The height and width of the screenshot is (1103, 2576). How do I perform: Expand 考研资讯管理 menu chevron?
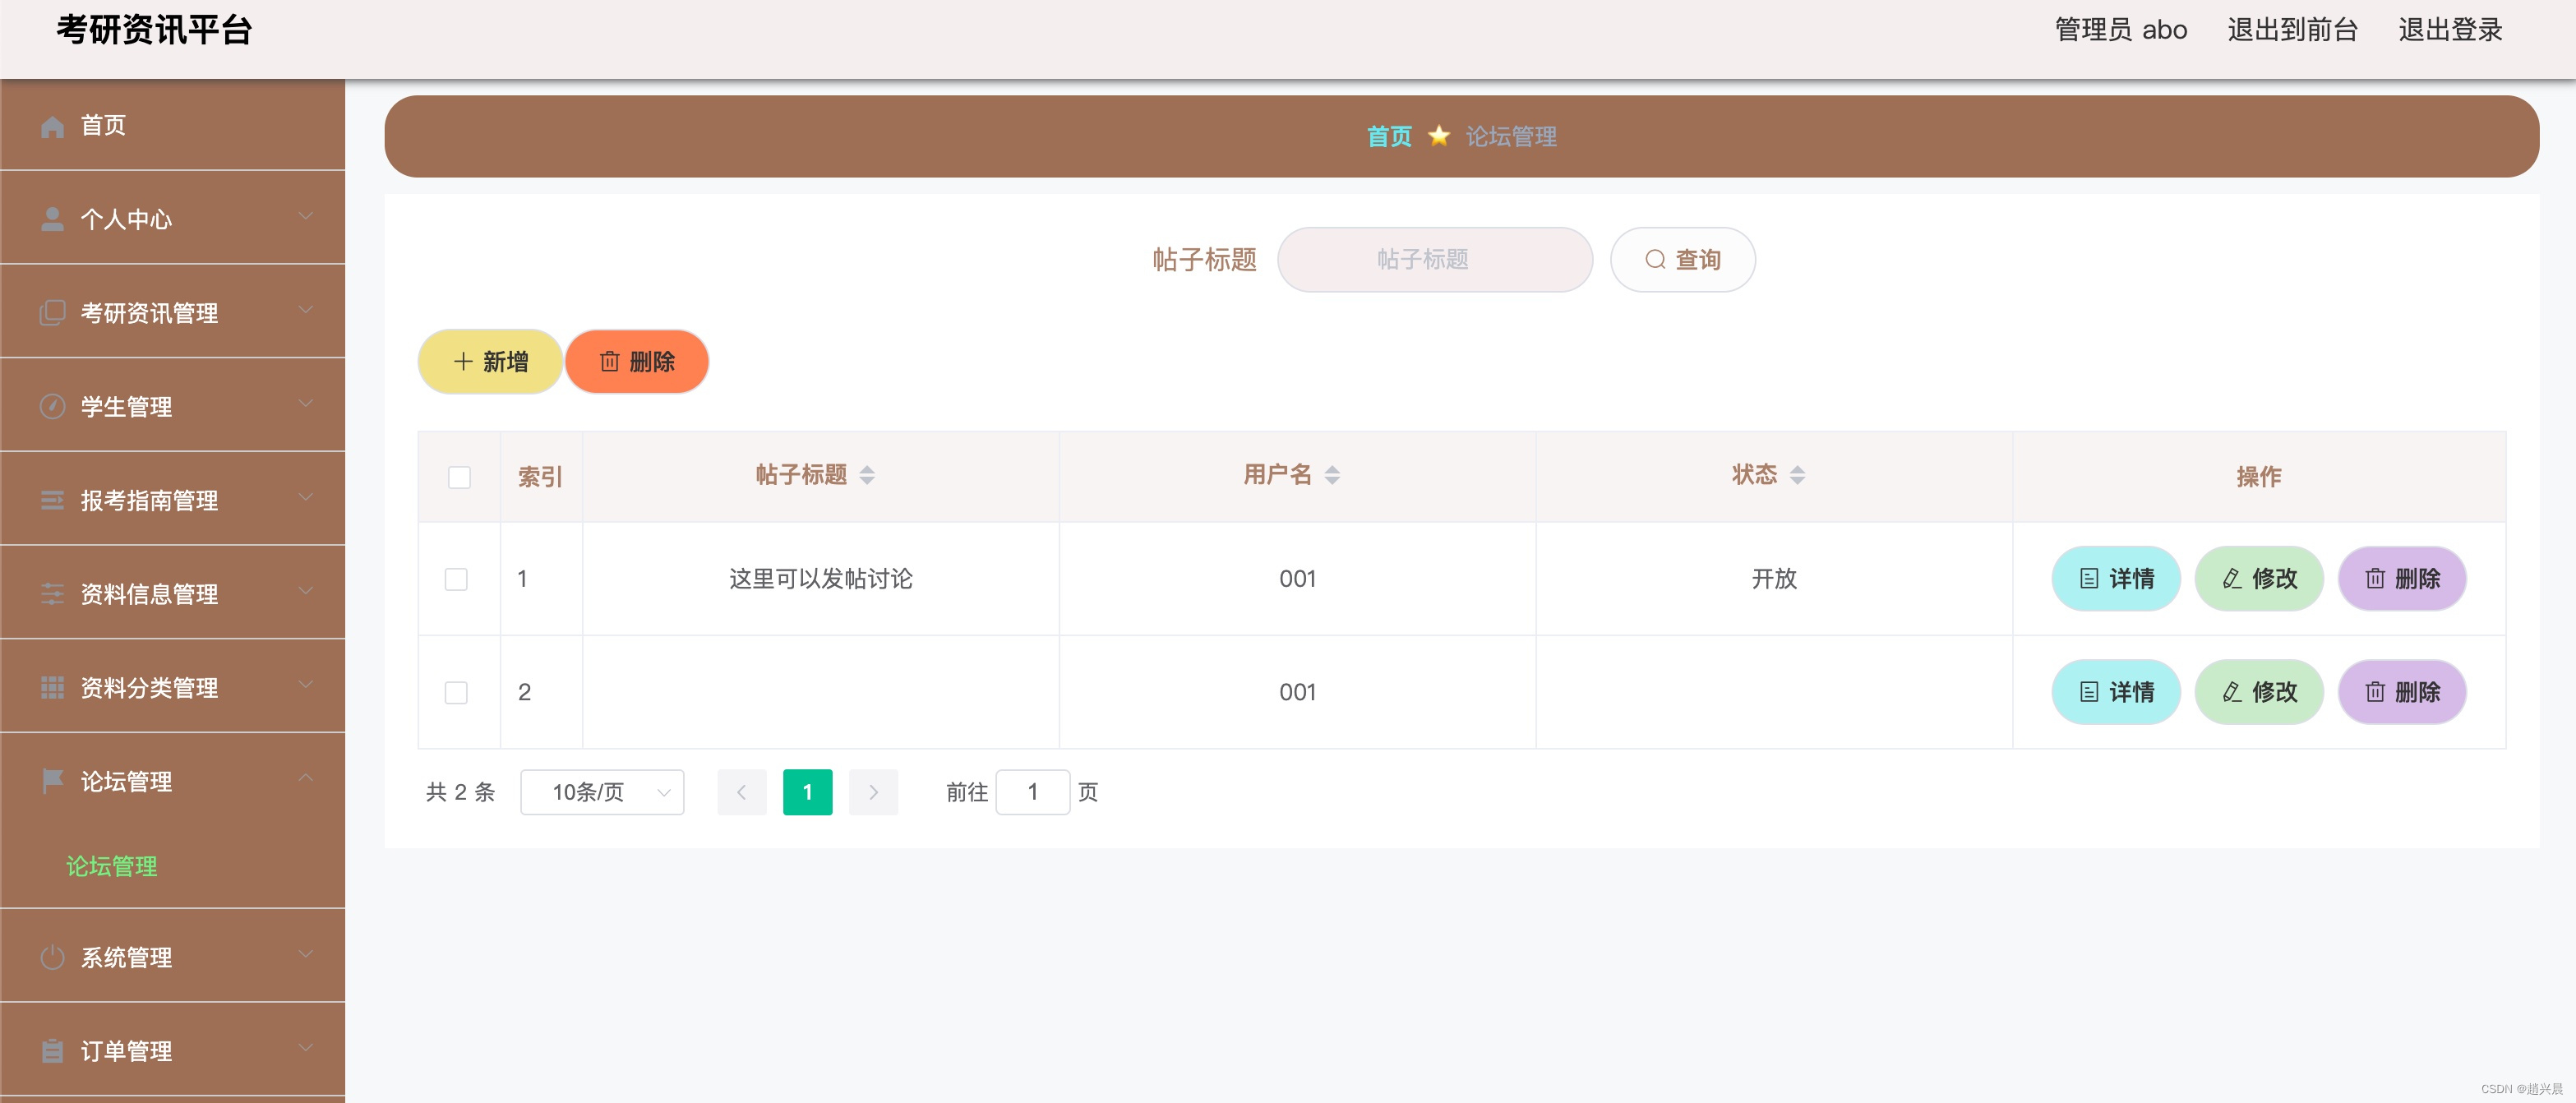306,310
